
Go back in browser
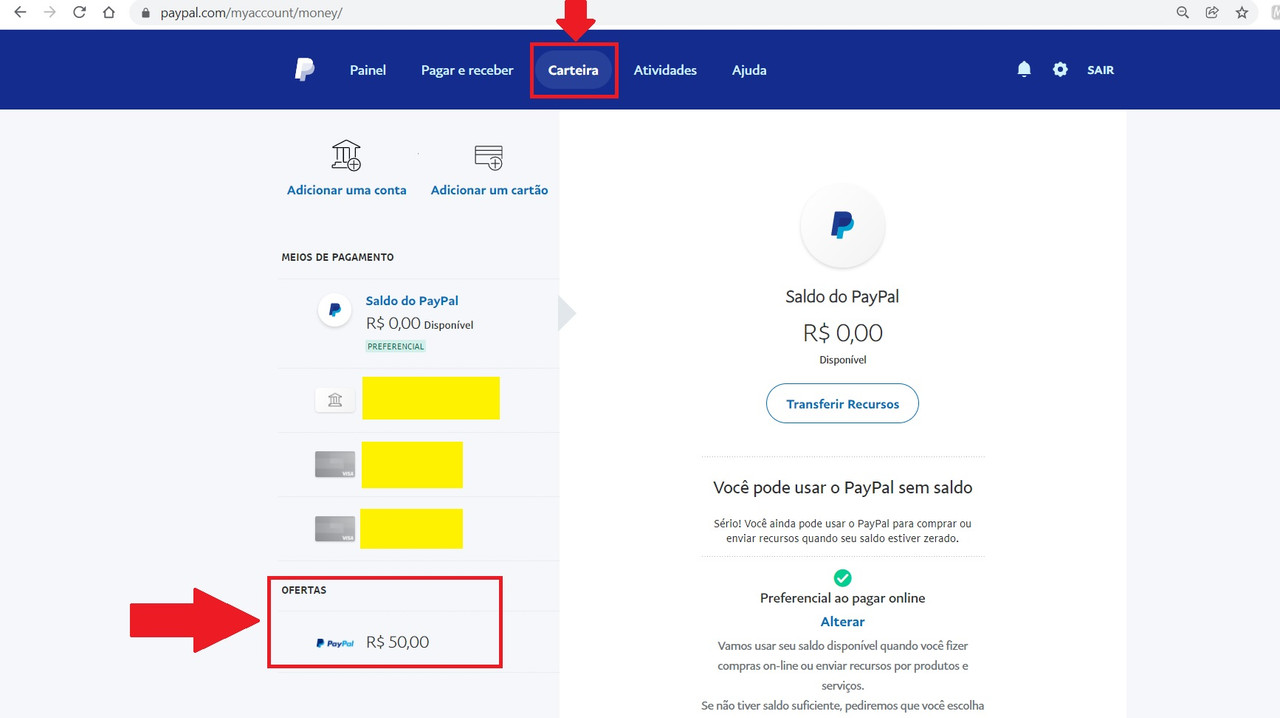point(20,13)
